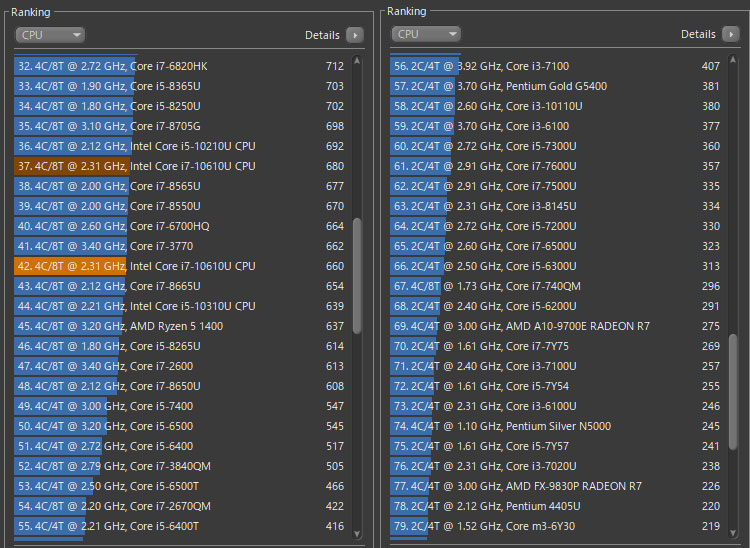Select rank 70 Core i7-7Y75 row
750x548 pixels.
557,346
